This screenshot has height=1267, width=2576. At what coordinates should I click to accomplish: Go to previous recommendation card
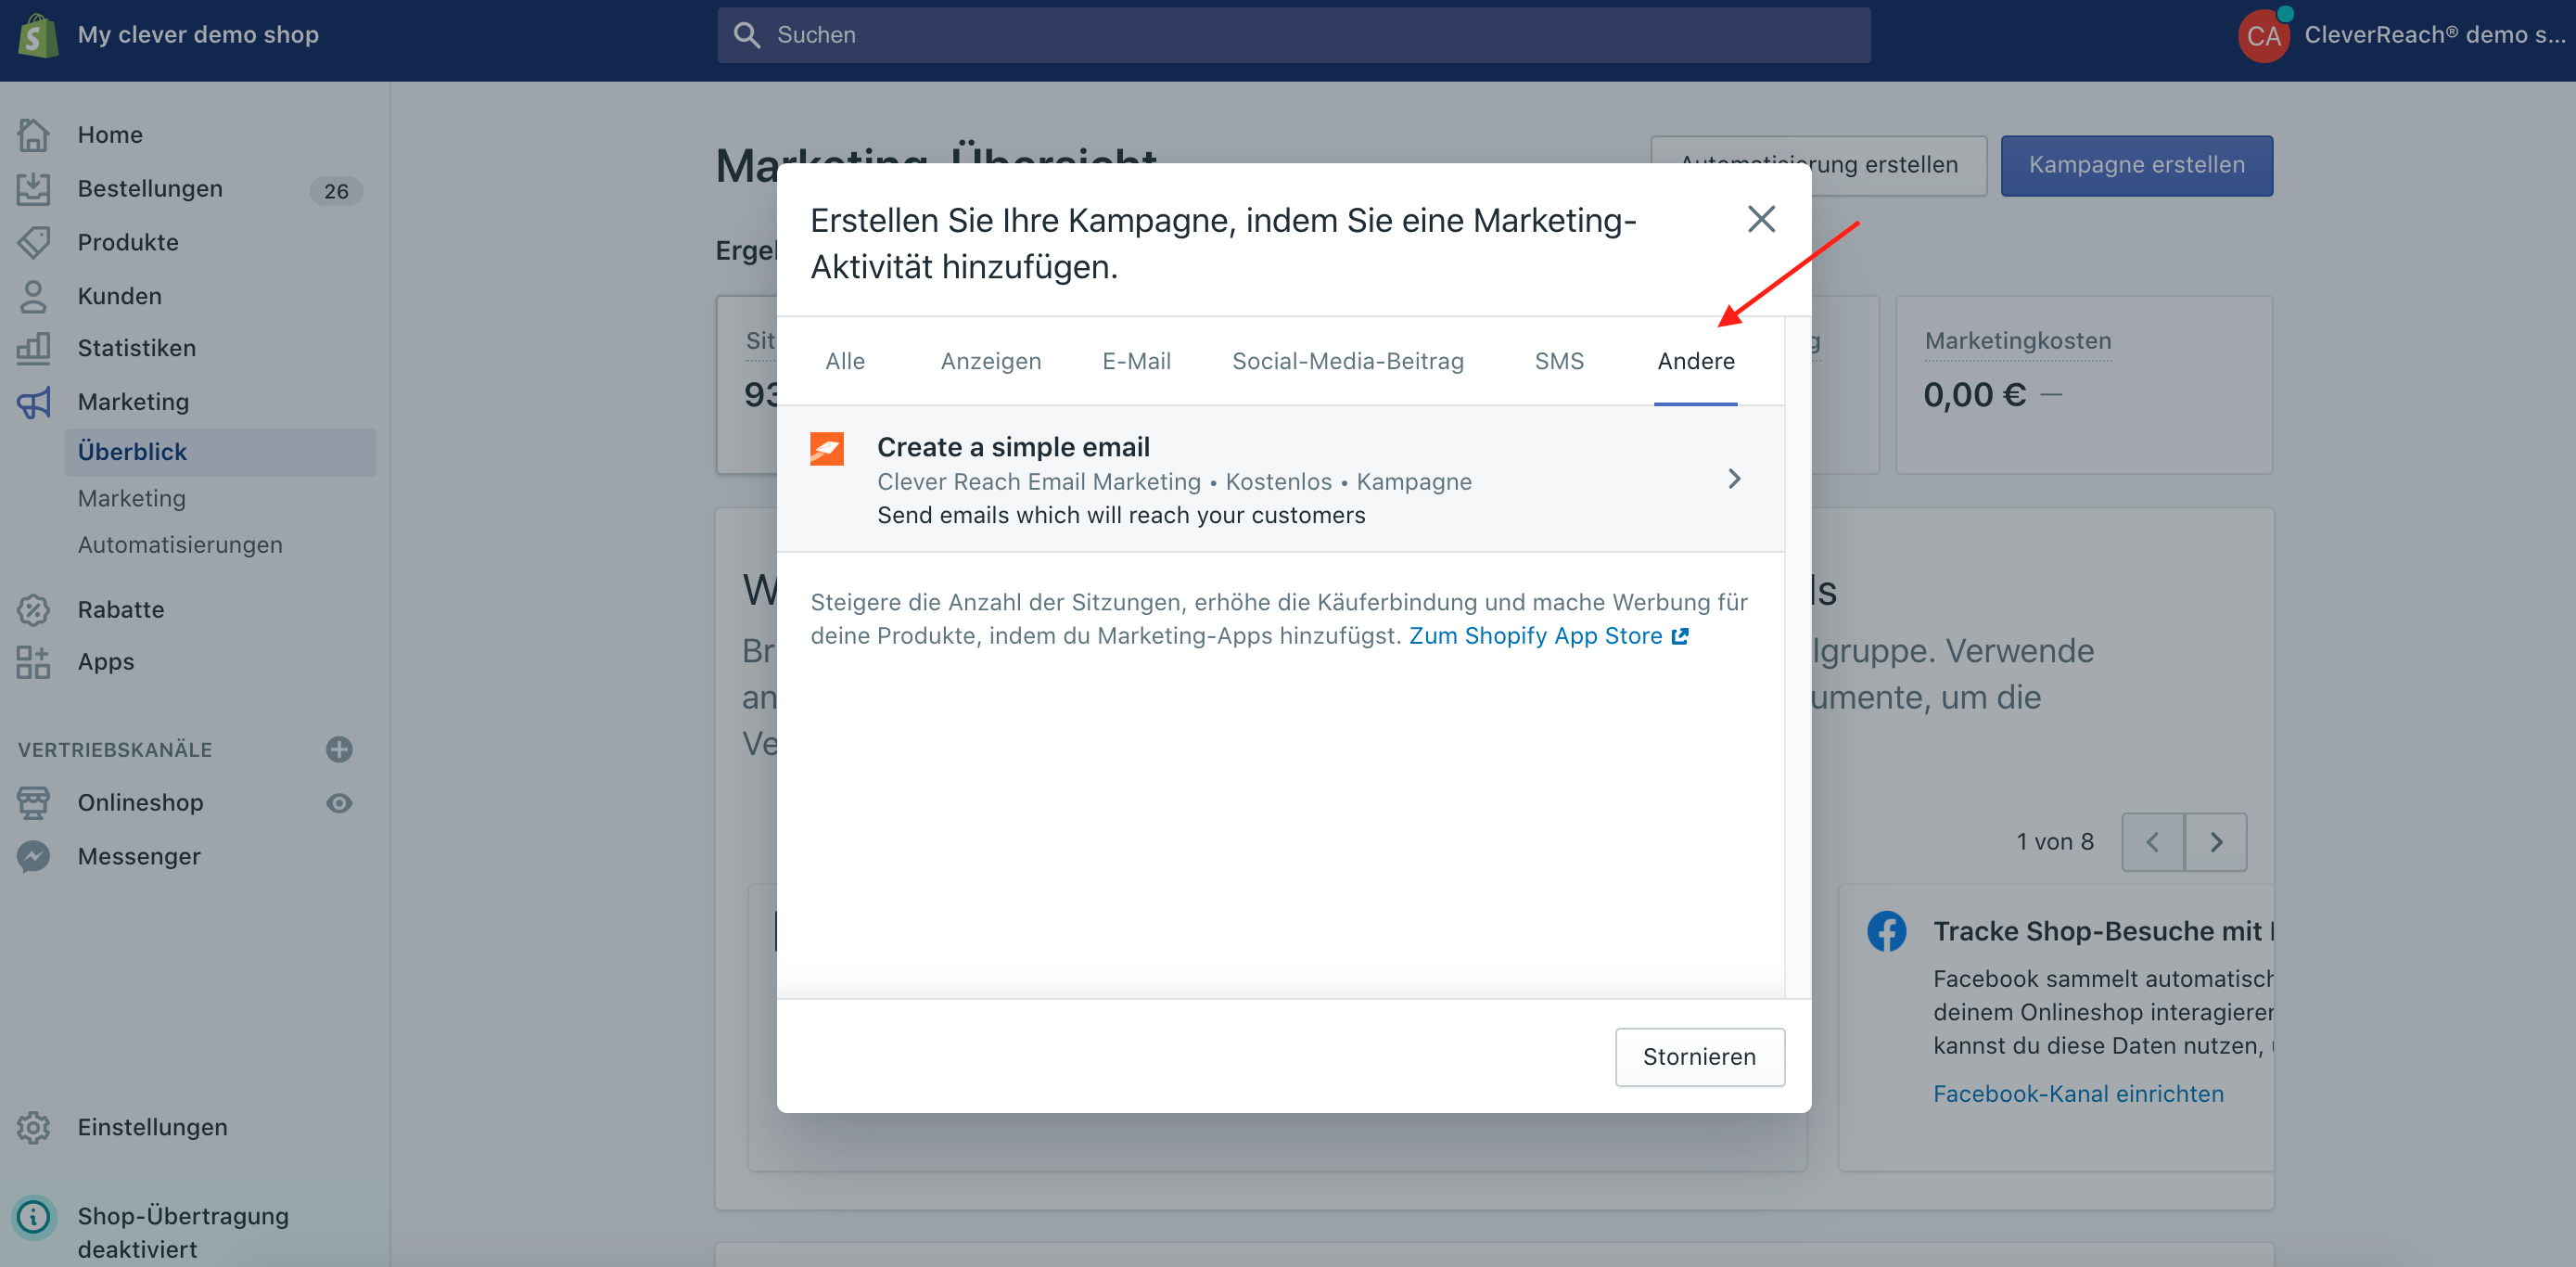(2152, 842)
